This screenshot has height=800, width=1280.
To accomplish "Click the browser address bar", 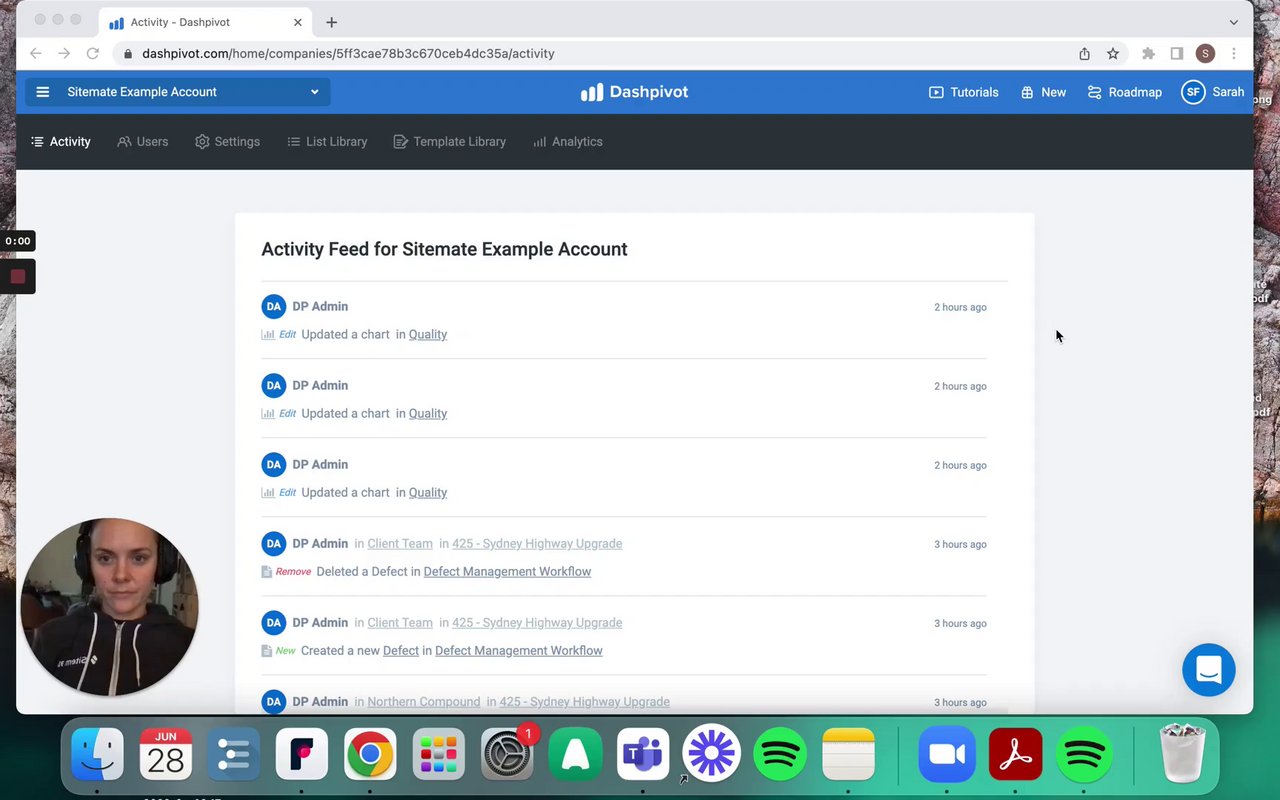I will pos(600,54).
